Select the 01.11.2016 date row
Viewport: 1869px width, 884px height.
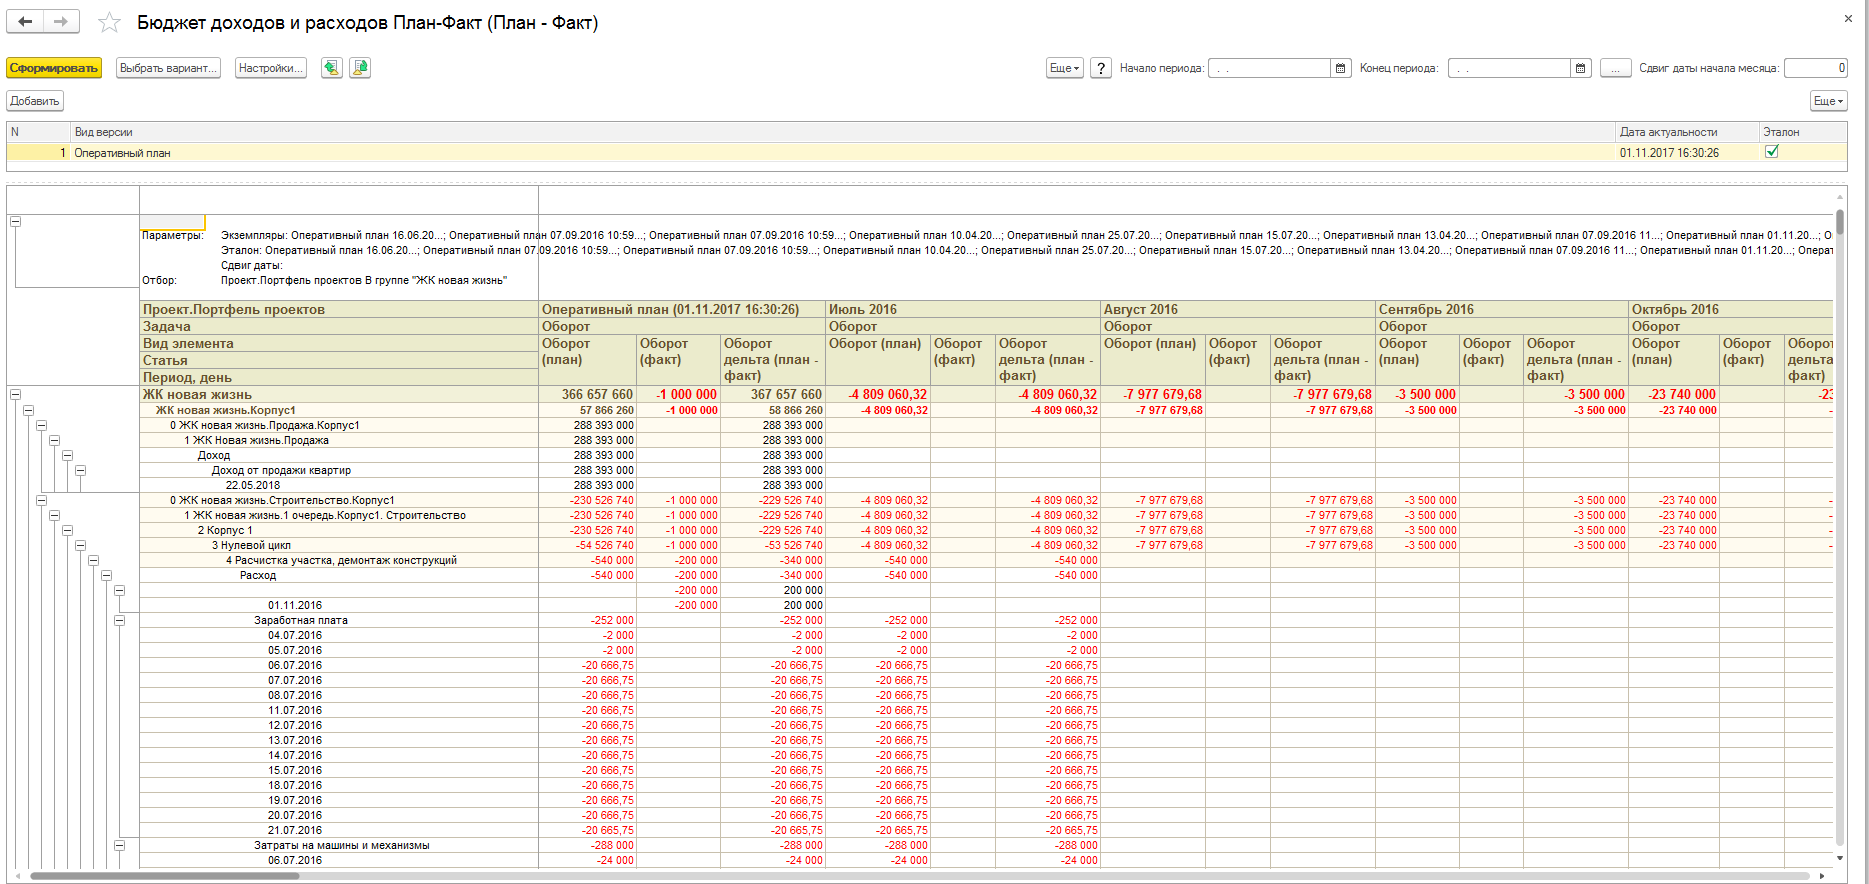pyautogui.click(x=339, y=605)
